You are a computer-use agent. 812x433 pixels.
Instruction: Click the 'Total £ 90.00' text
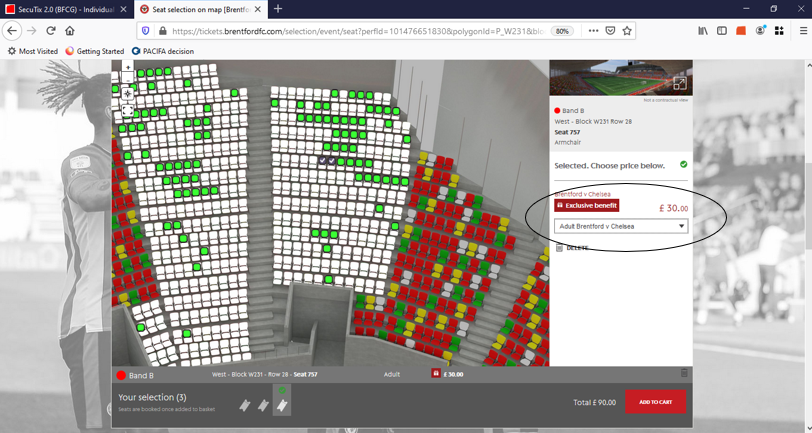coord(594,402)
